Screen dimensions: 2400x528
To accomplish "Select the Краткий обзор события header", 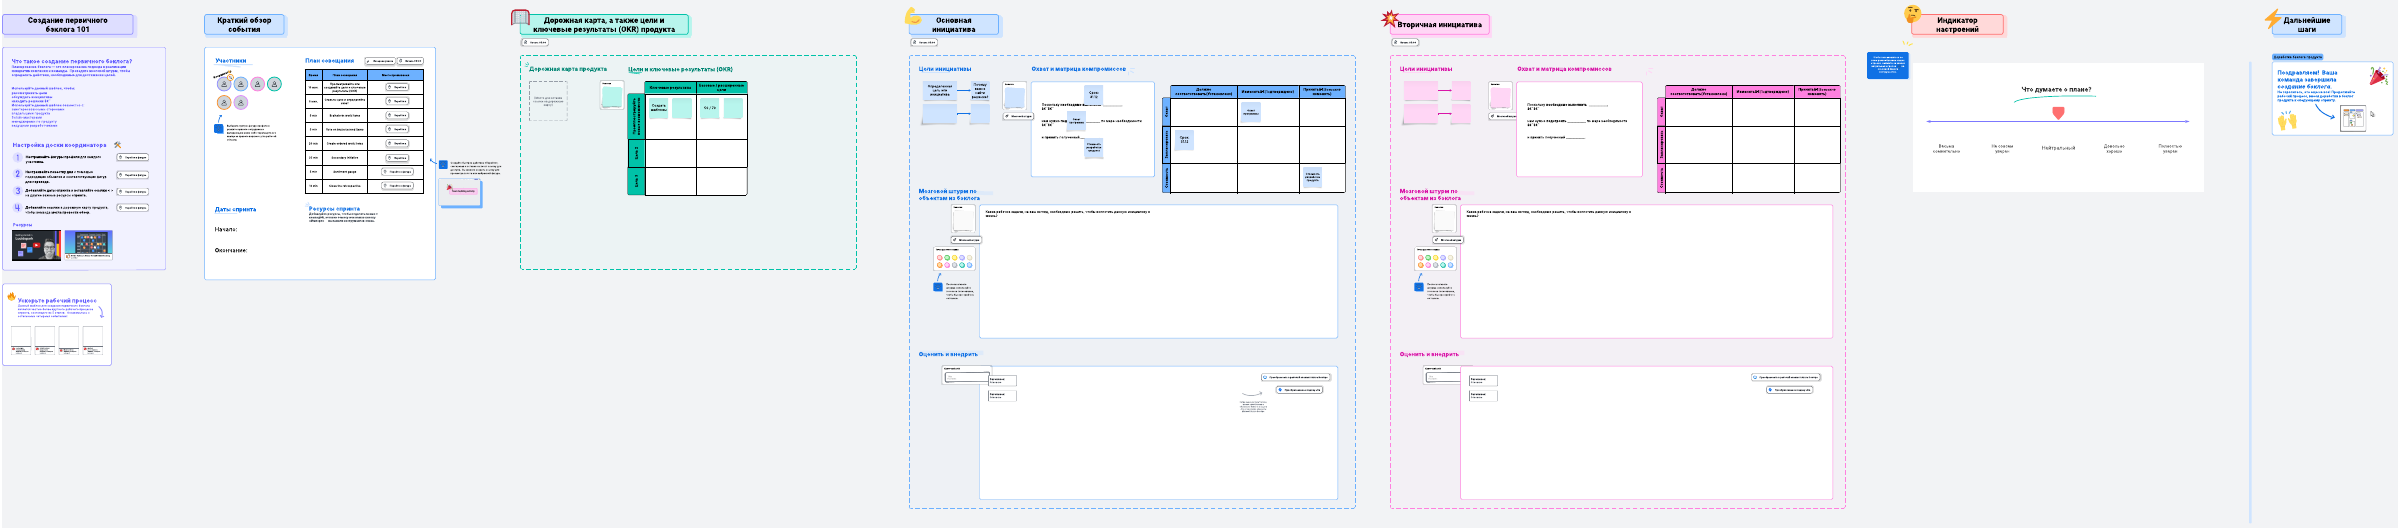I will tap(244, 24).
